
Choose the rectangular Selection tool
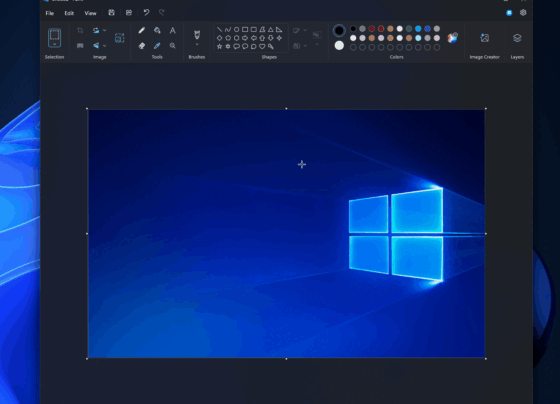coord(54,35)
